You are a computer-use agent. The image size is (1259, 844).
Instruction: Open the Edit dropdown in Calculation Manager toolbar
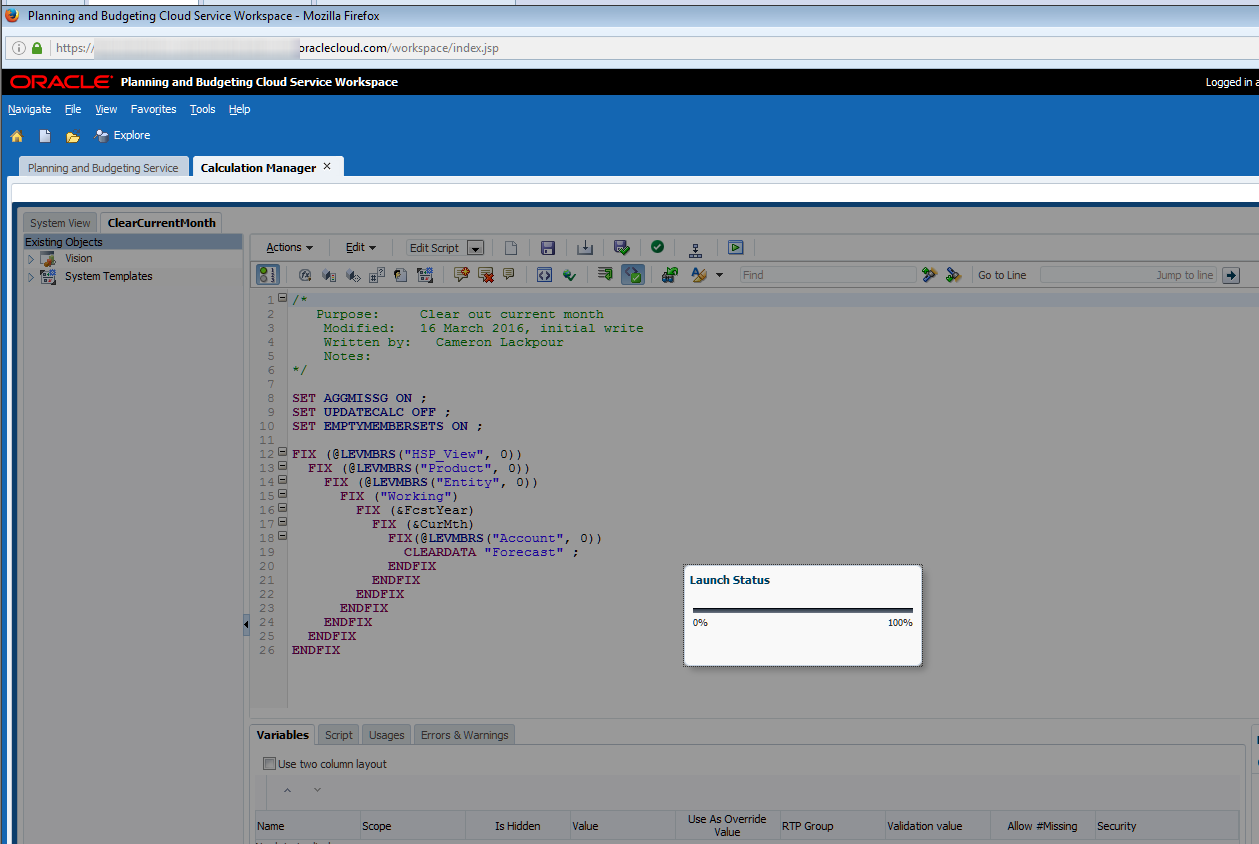(x=361, y=247)
